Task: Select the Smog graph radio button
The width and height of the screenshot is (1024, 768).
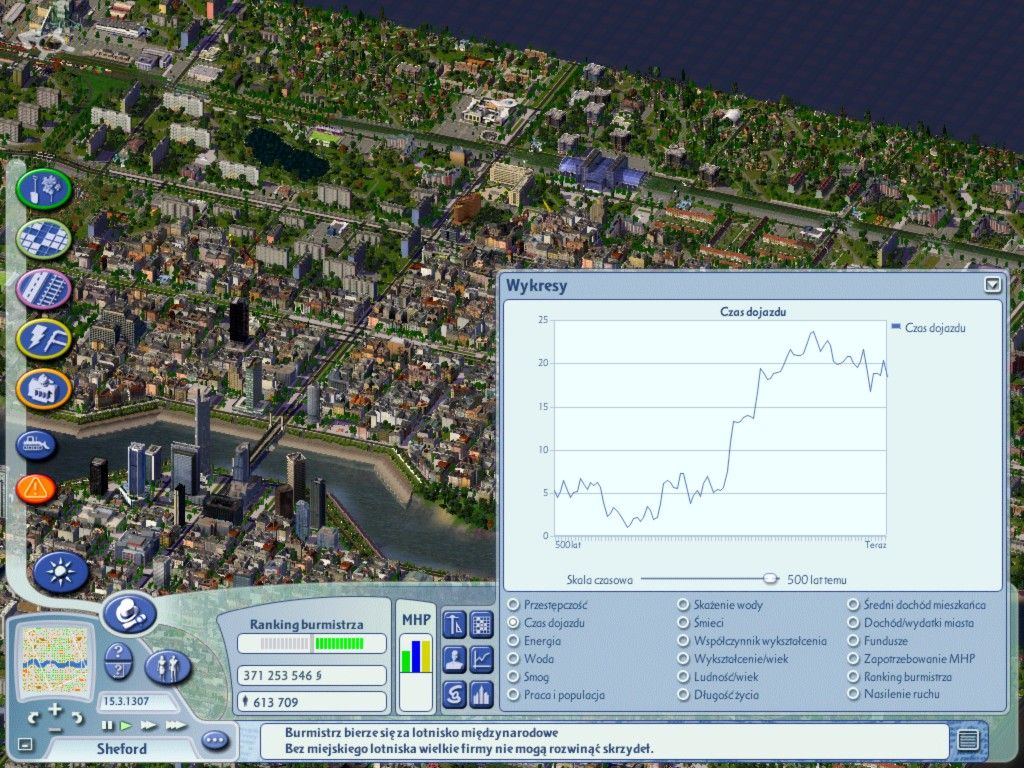Action: click(x=513, y=677)
